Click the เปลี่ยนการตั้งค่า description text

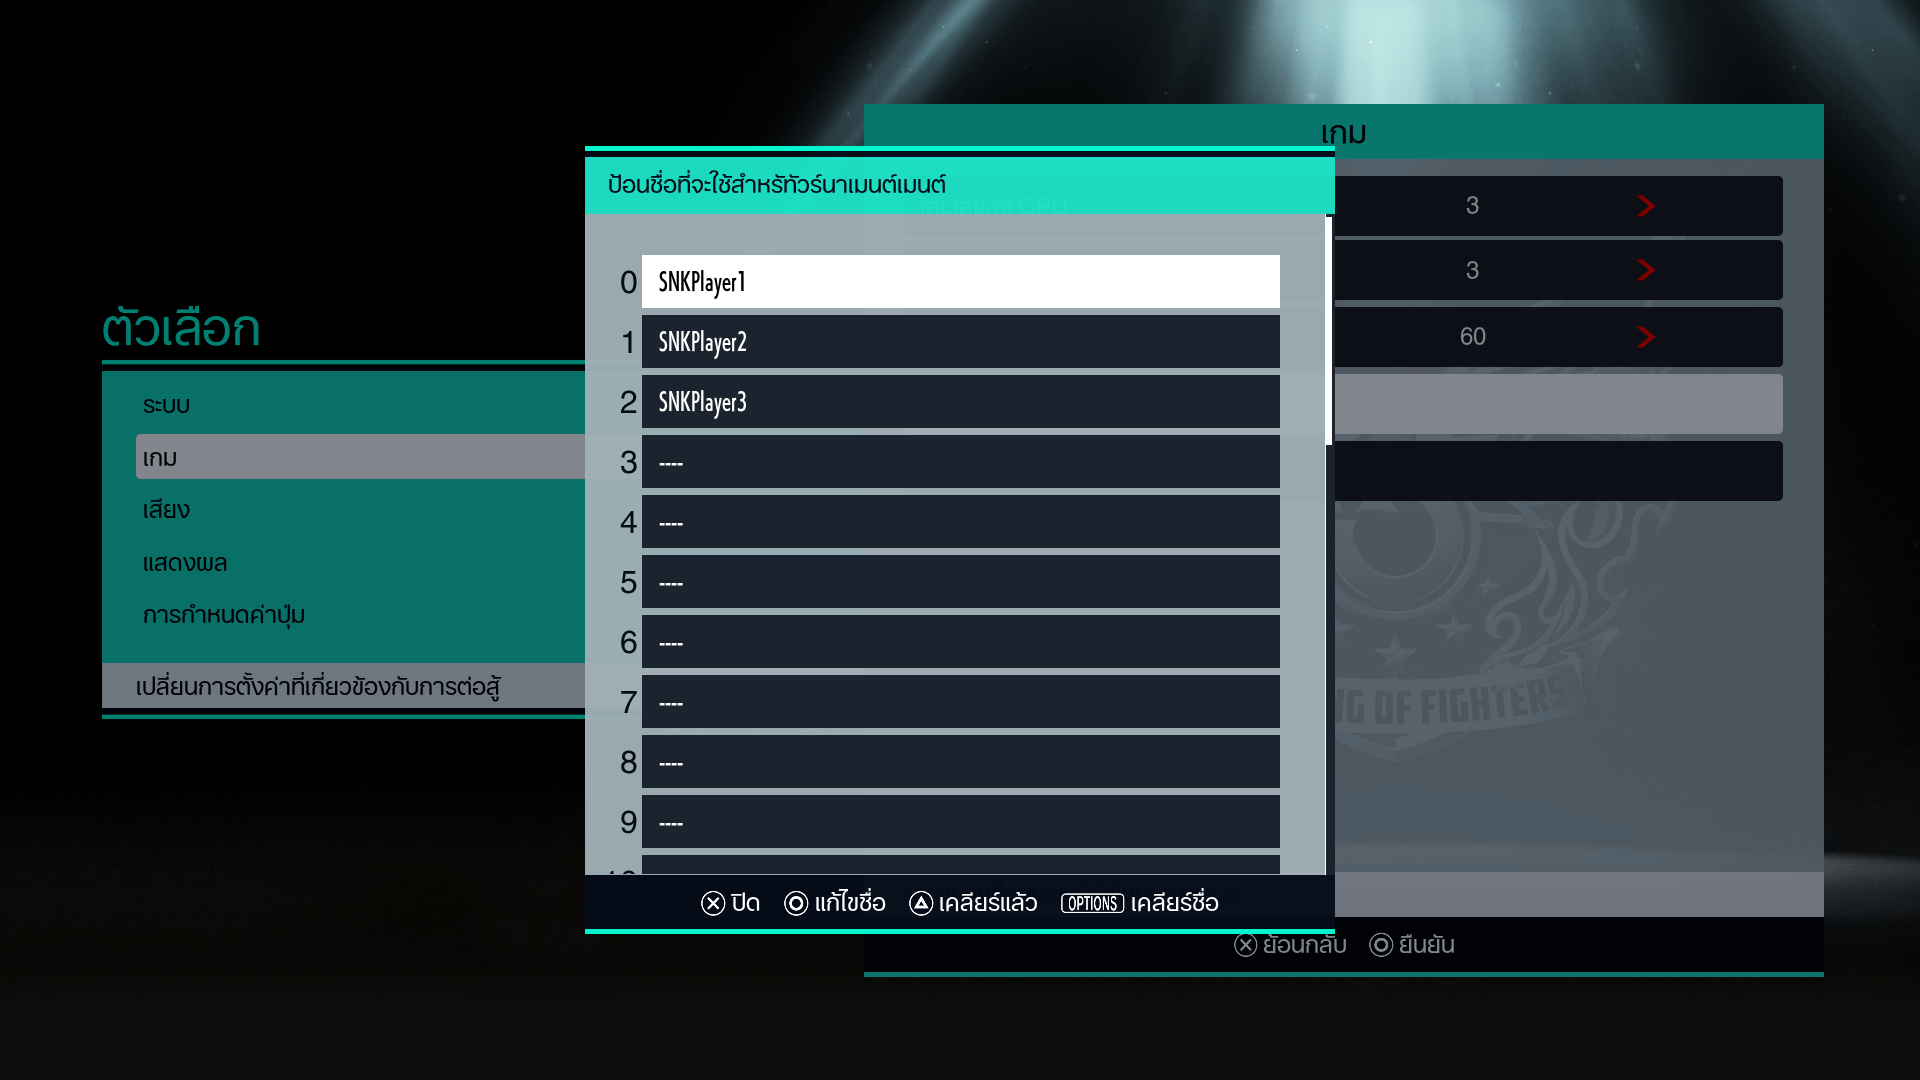tap(318, 687)
